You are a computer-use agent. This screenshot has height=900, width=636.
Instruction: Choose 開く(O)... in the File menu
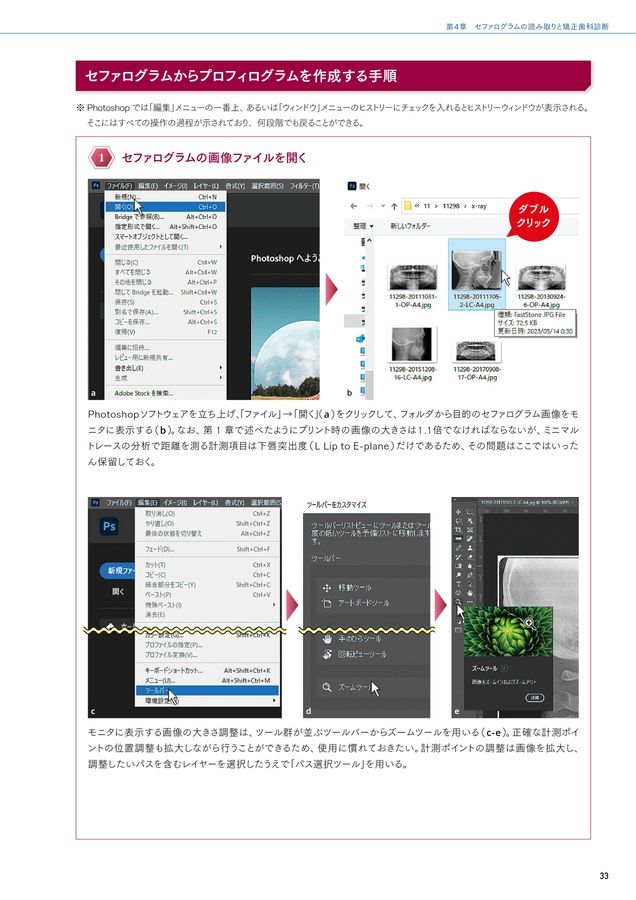[x=165, y=207]
